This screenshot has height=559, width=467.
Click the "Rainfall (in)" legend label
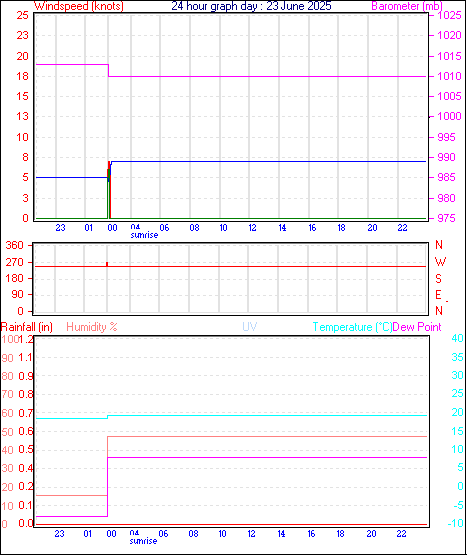(27, 327)
